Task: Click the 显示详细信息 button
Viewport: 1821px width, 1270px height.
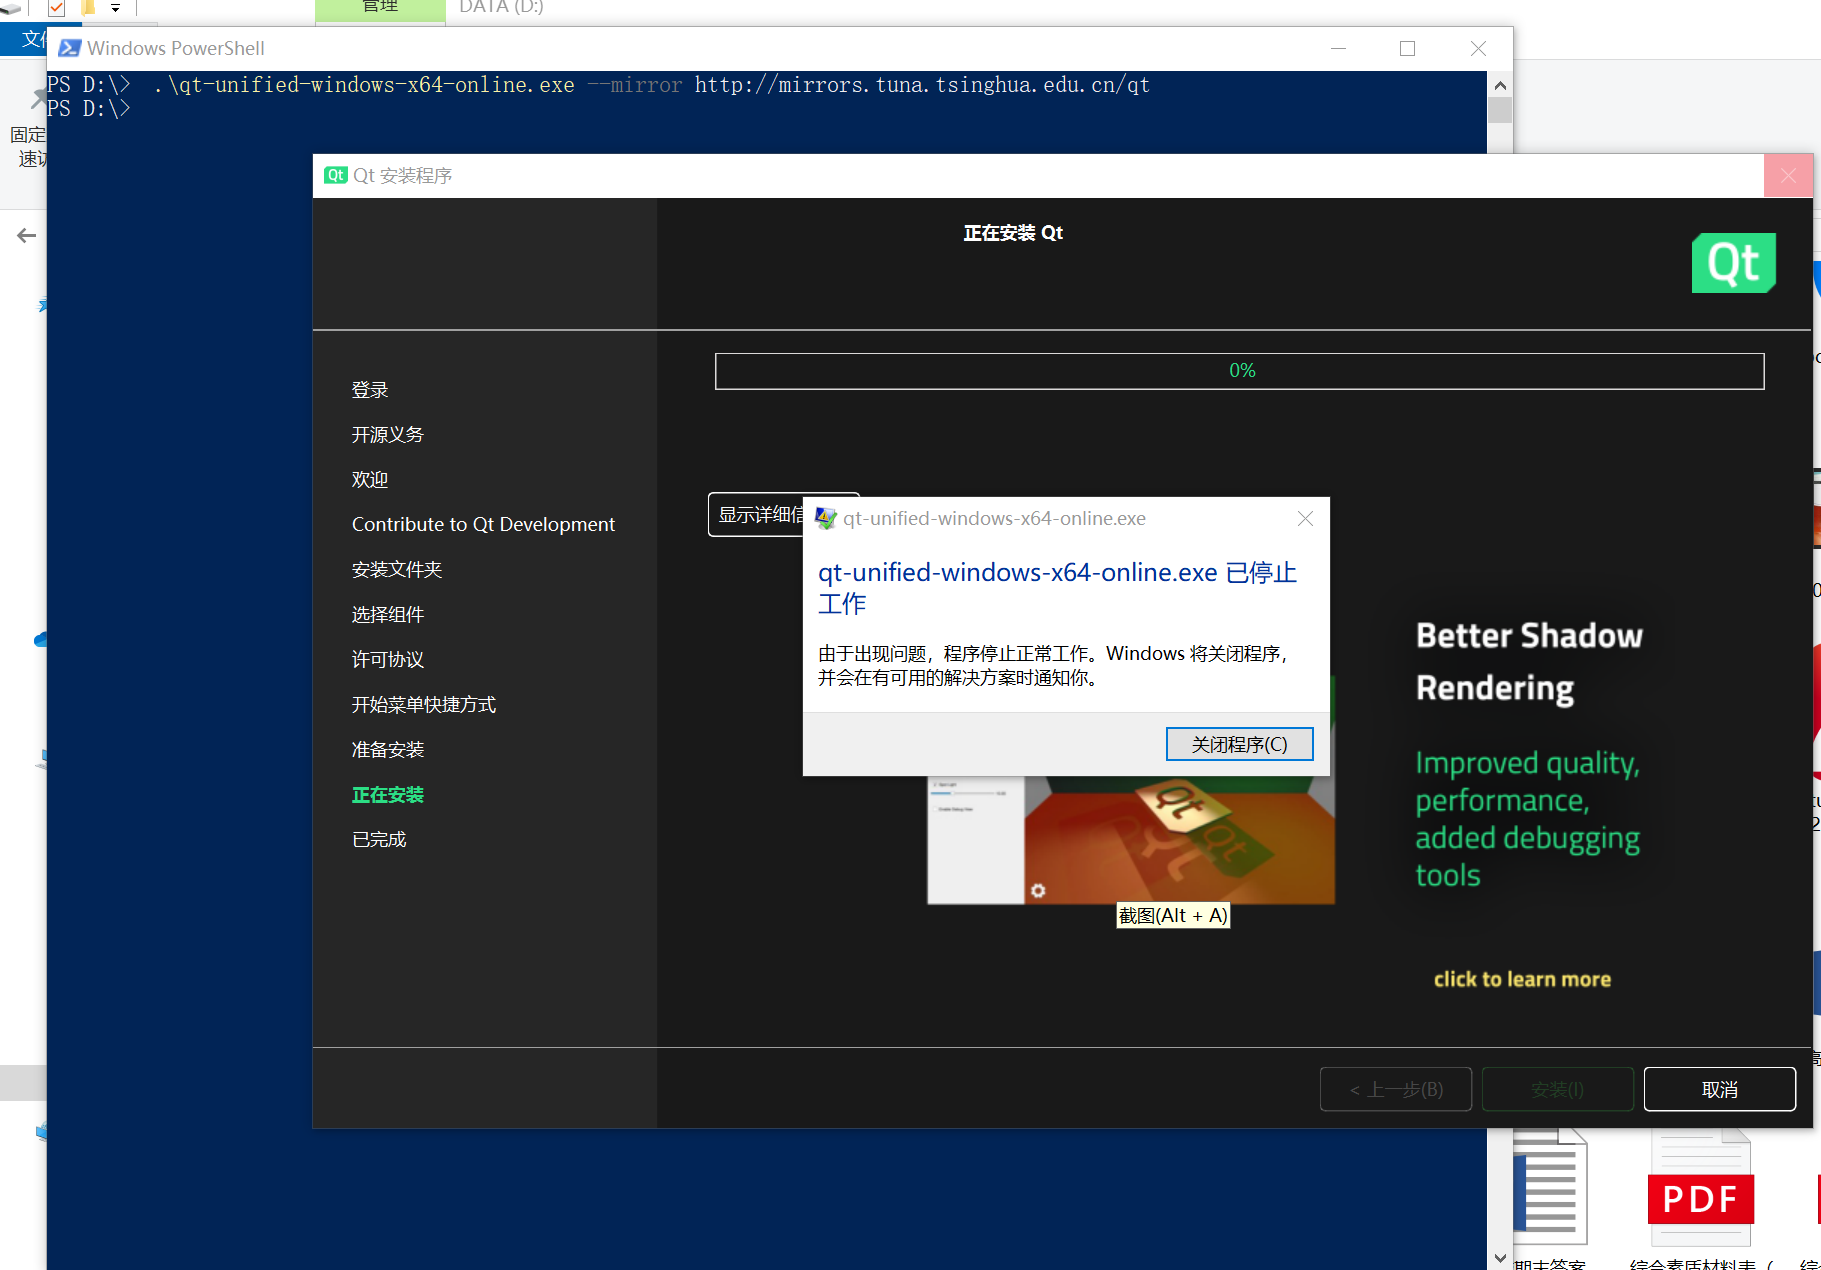Action: coord(757,514)
